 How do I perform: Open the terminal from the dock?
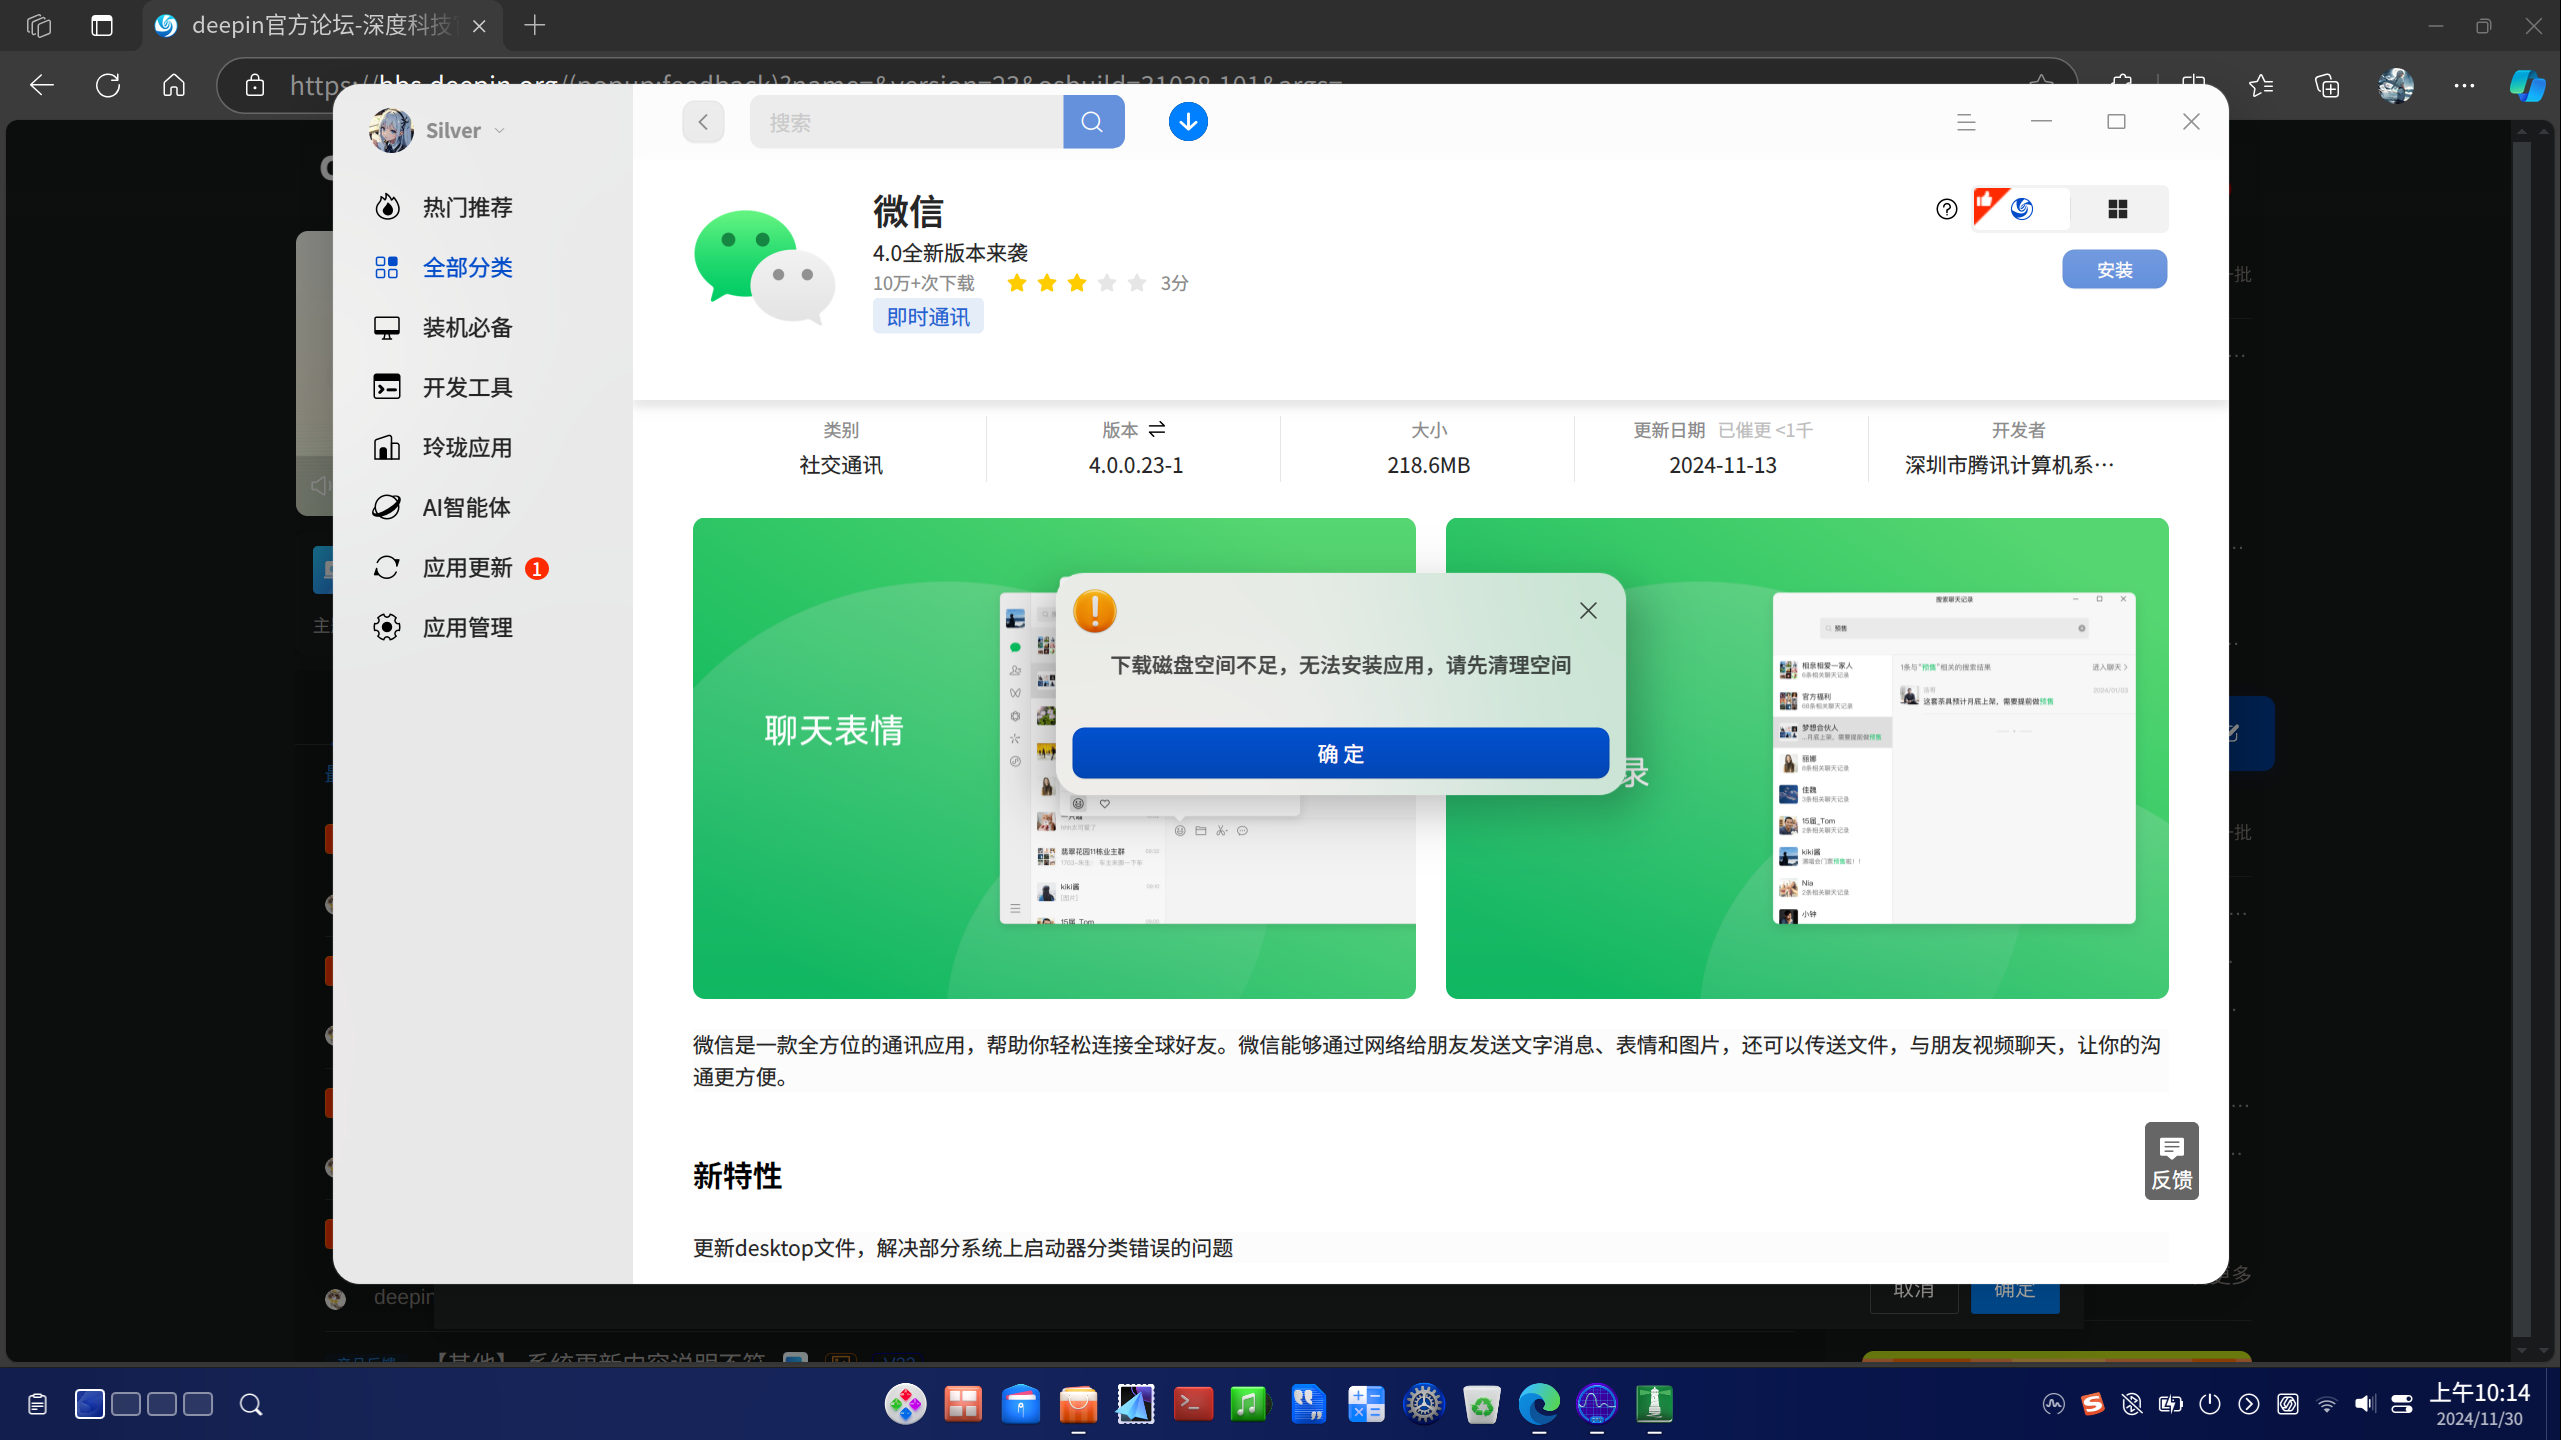tap(1192, 1404)
